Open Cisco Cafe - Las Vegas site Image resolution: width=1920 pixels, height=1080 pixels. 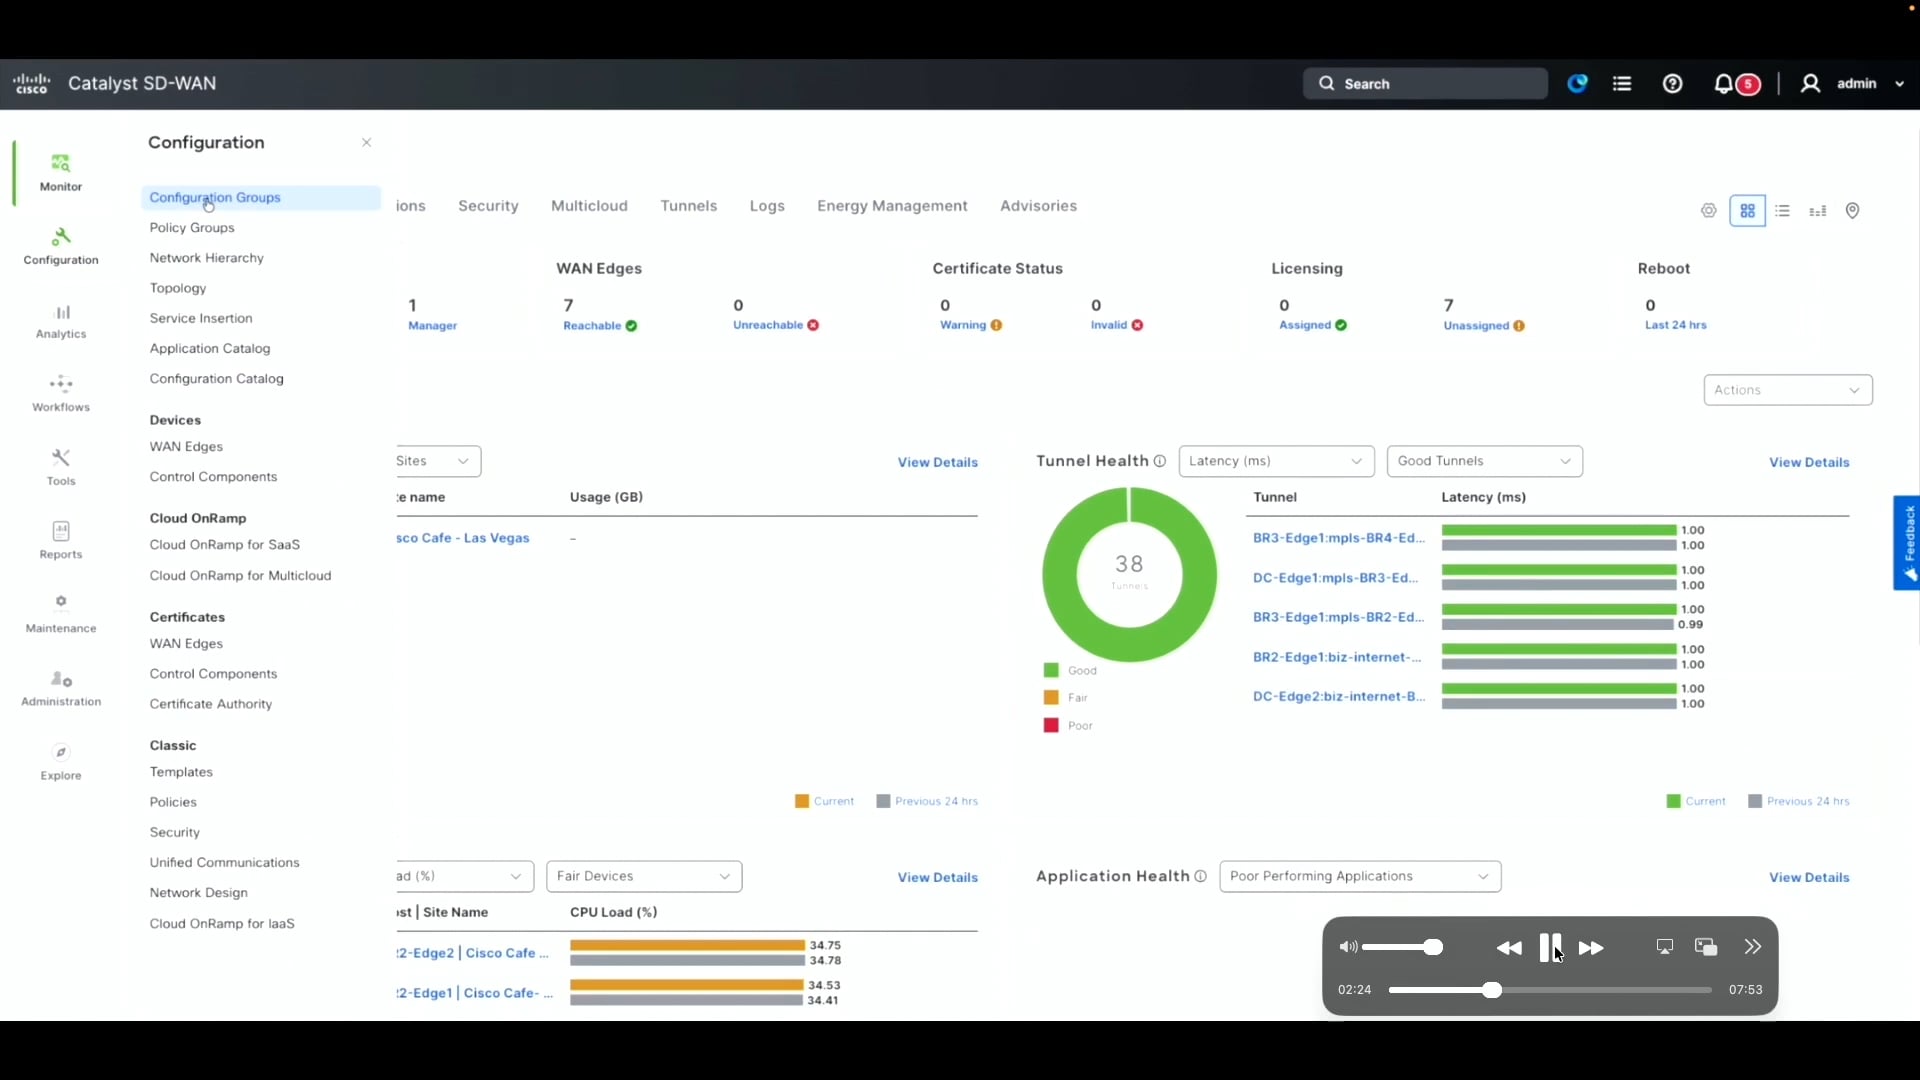tap(463, 538)
